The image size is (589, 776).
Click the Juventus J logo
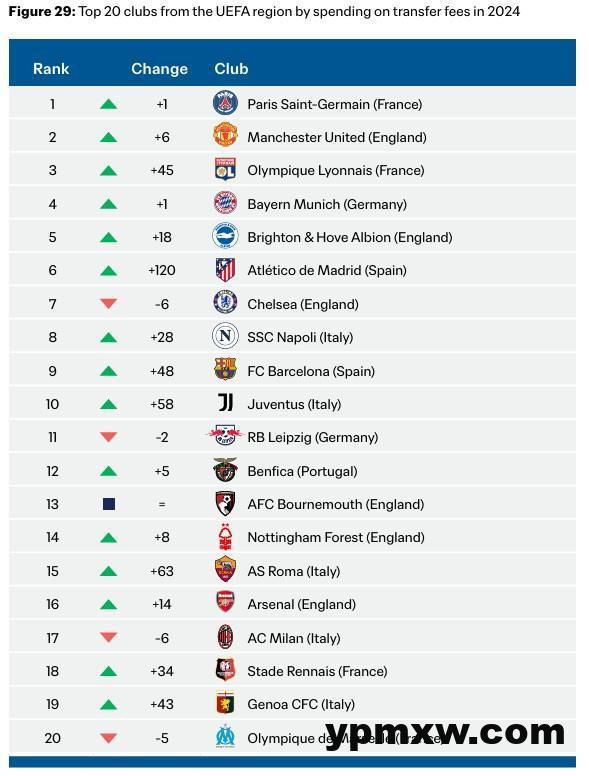(x=226, y=403)
